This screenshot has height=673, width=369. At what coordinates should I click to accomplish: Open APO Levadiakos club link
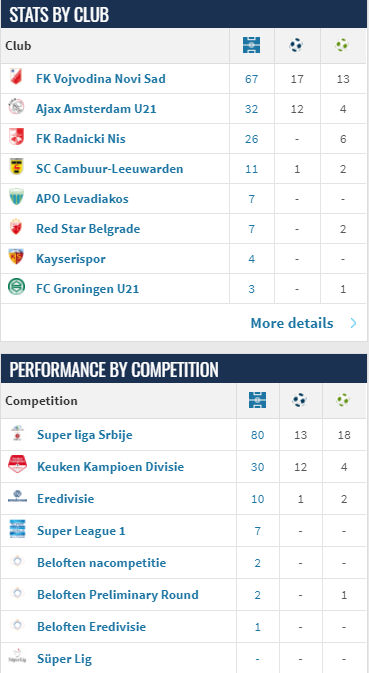pos(82,199)
